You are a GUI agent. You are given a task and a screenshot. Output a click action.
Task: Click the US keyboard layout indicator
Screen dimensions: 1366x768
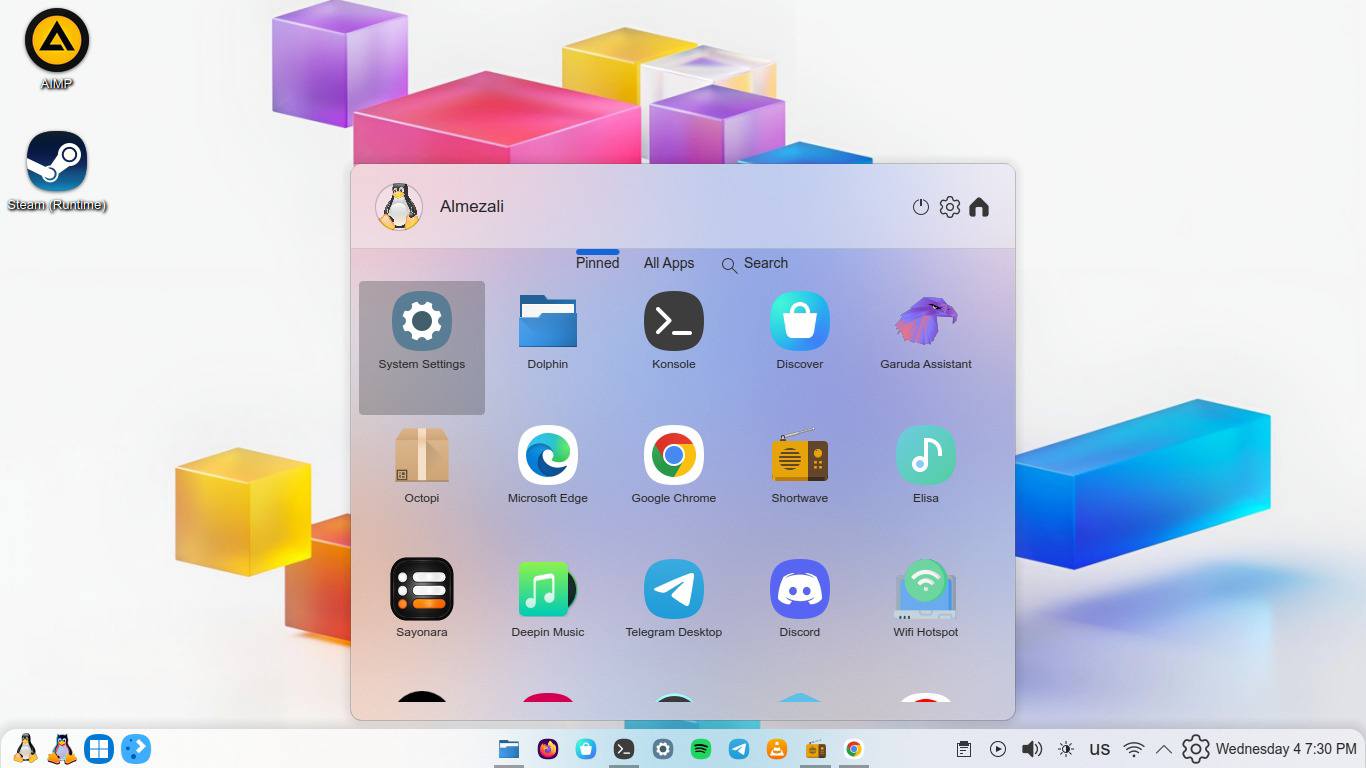(1100, 749)
